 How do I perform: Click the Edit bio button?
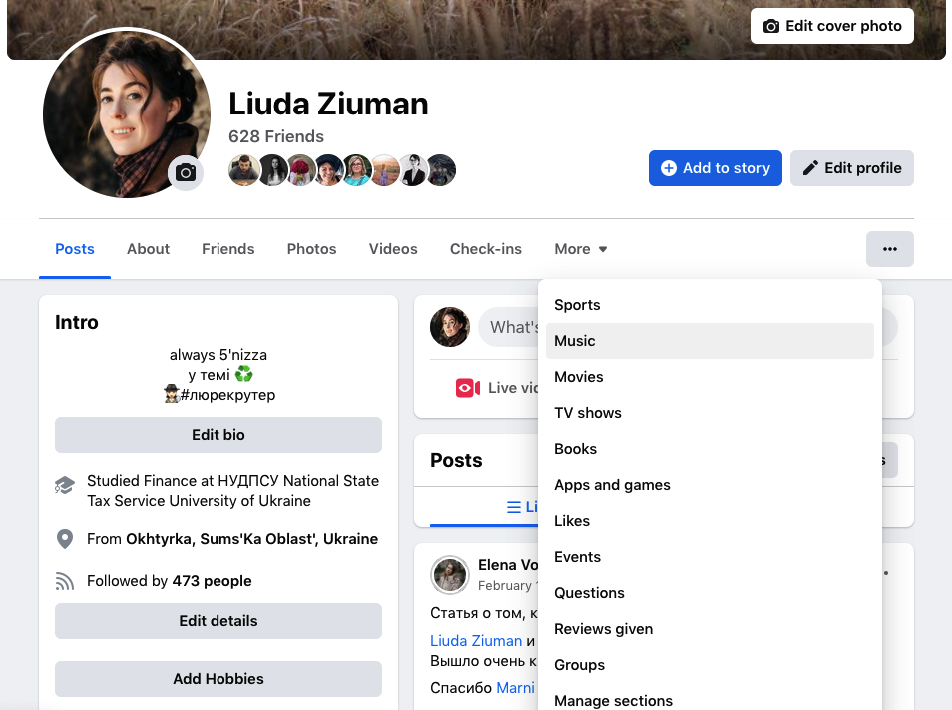click(x=219, y=435)
